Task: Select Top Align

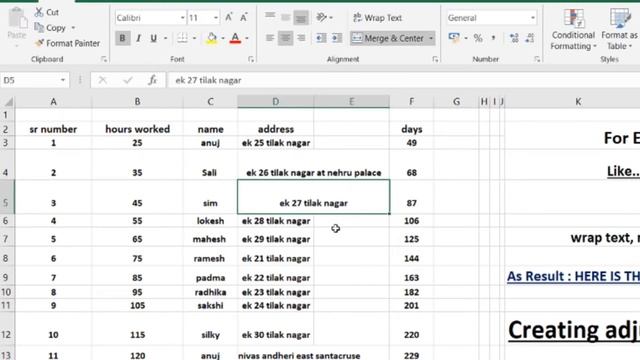Action: (x=270, y=17)
